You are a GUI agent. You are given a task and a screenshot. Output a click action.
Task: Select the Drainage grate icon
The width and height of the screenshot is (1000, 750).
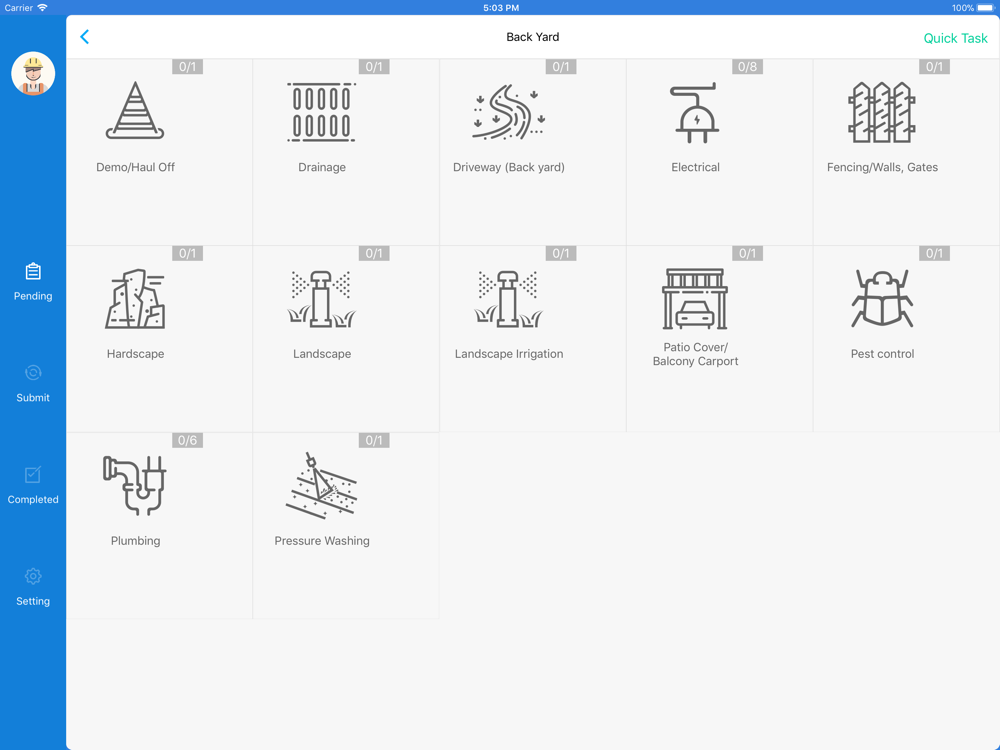(x=321, y=112)
